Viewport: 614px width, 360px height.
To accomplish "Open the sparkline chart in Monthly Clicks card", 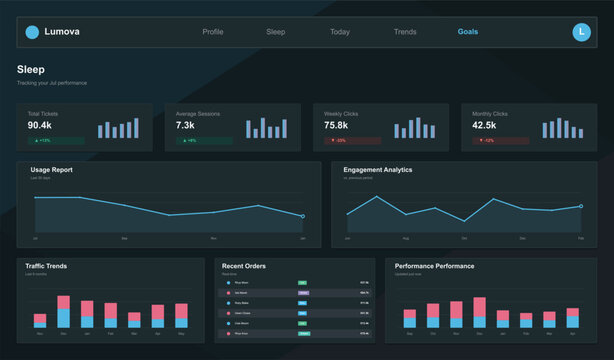I will click(x=563, y=128).
